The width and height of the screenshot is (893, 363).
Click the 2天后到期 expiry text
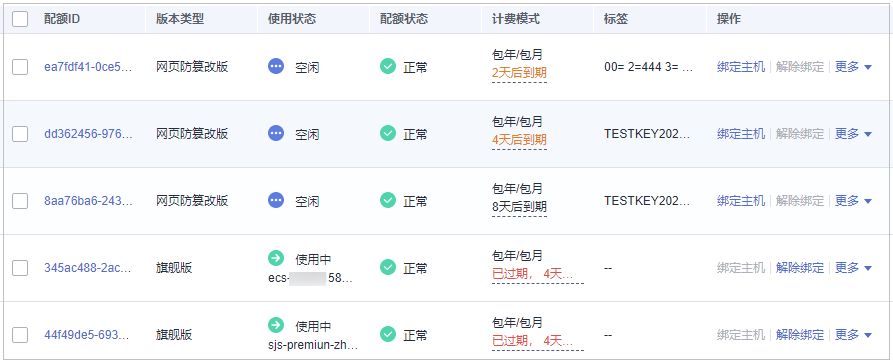pyautogui.click(x=519, y=73)
